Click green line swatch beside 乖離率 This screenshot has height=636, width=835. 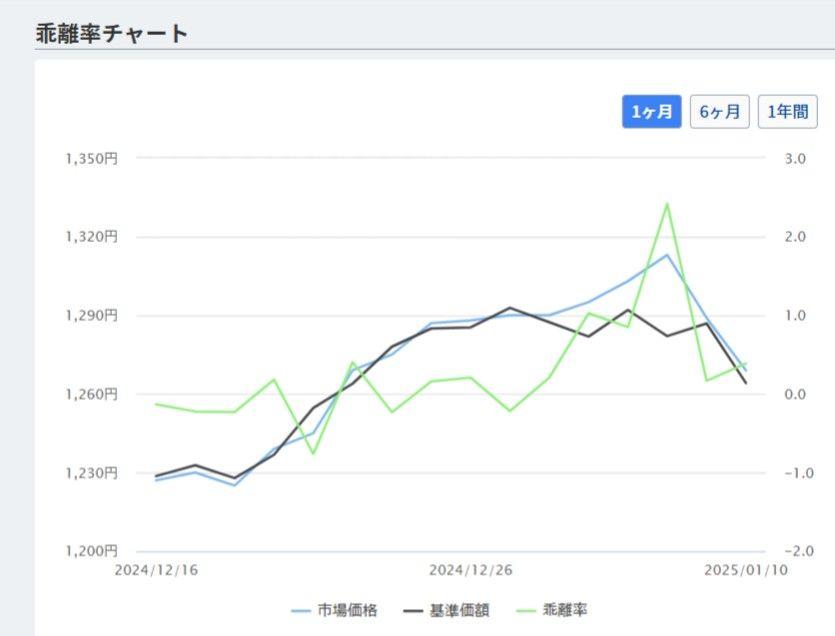coord(527,610)
